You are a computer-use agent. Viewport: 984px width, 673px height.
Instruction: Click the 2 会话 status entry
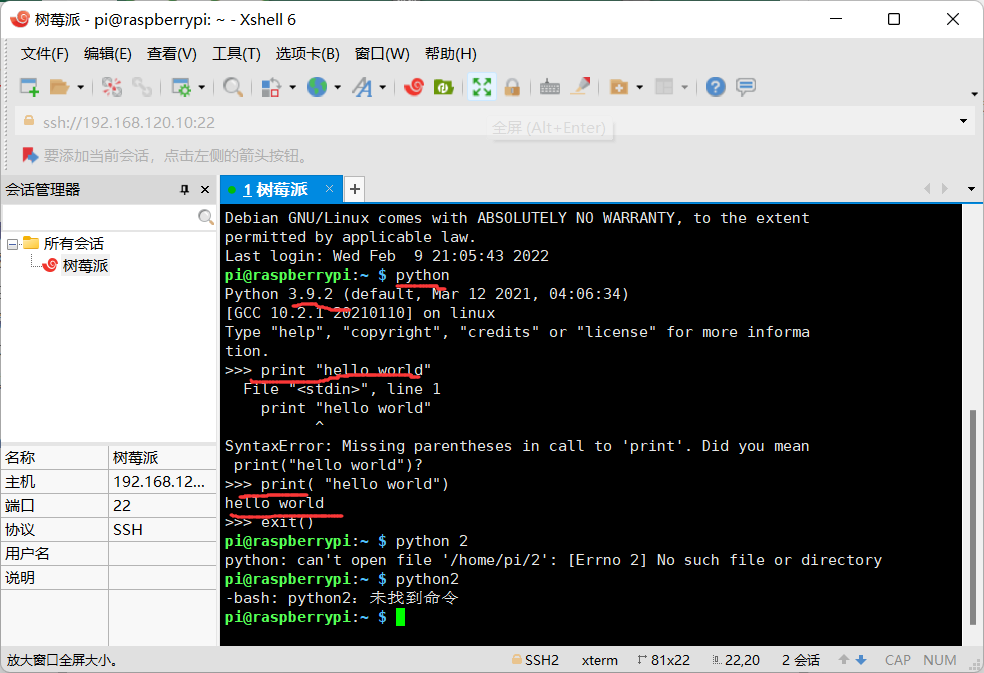[801, 660]
